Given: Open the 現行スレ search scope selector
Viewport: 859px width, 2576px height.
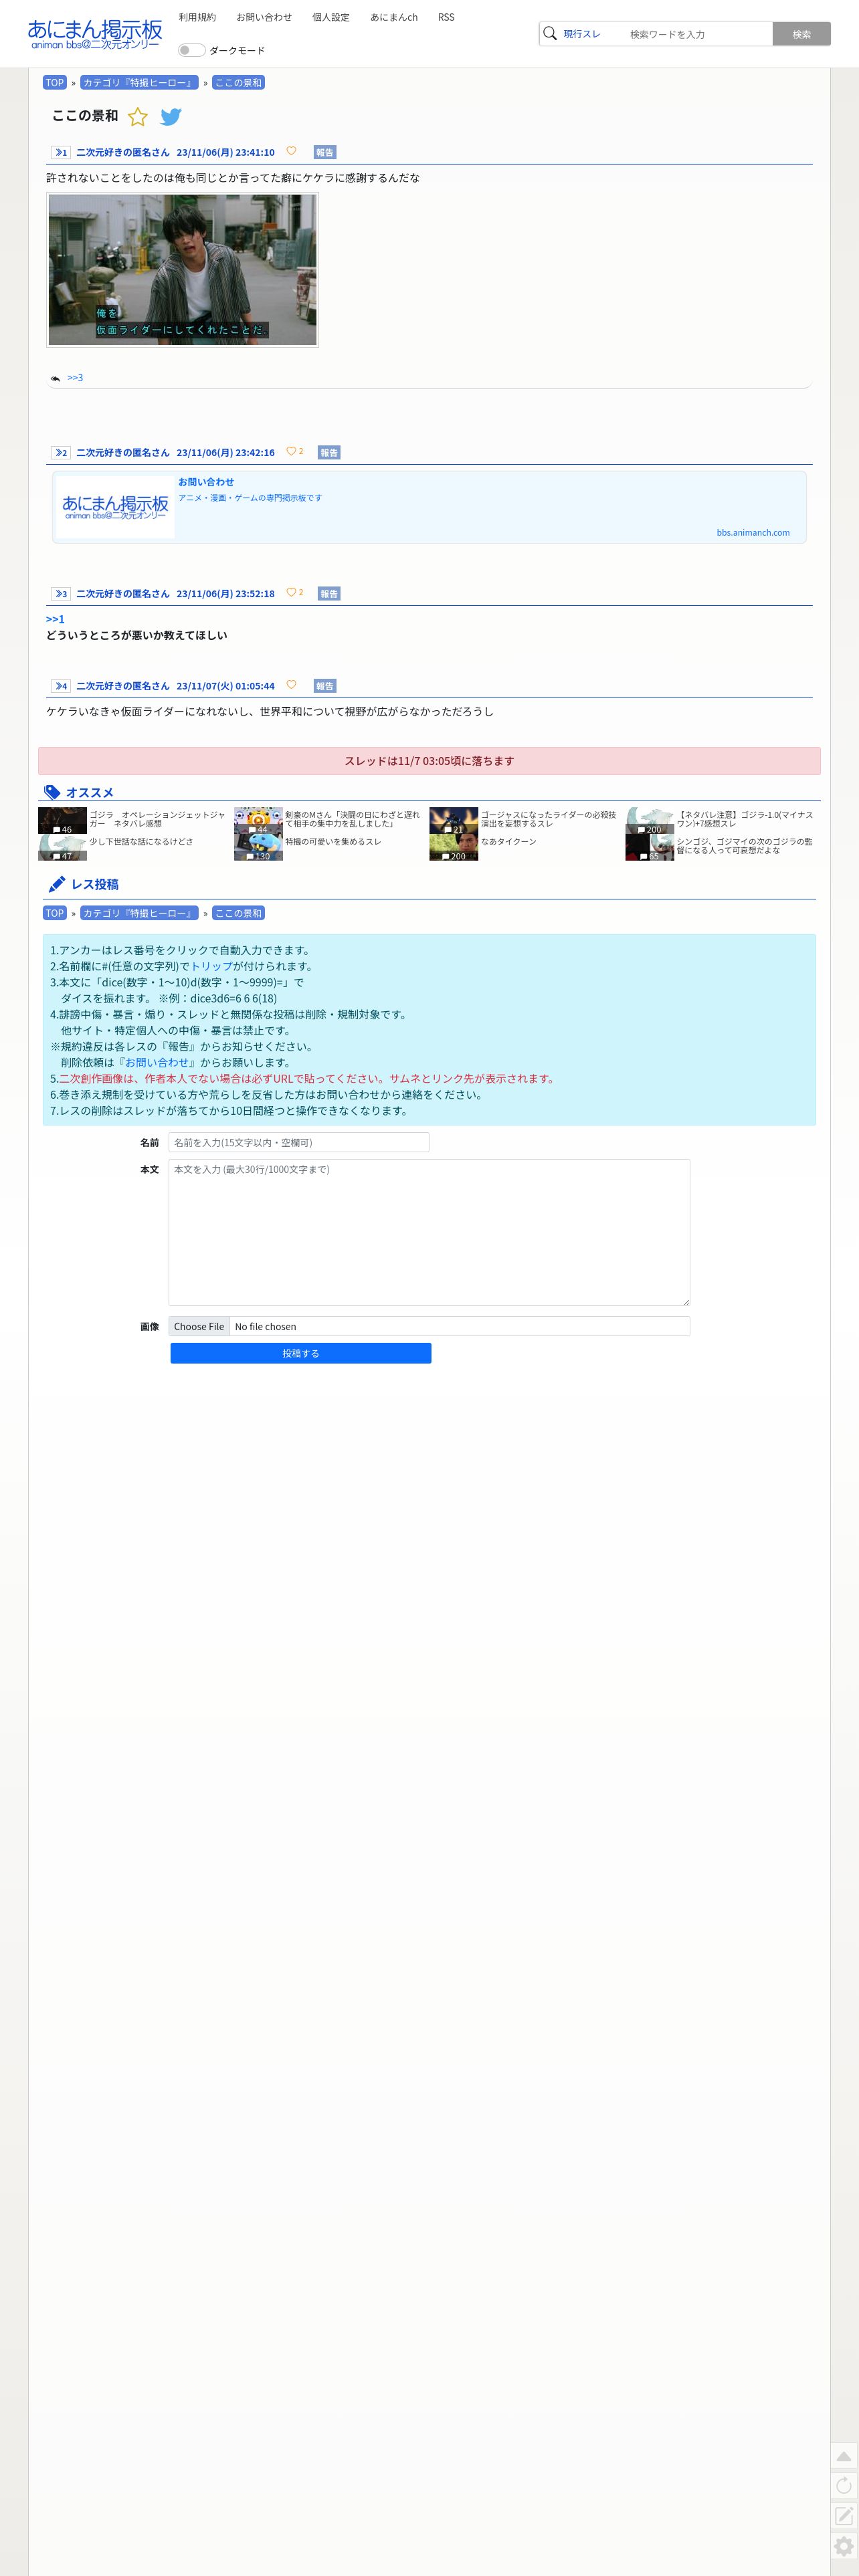Looking at the screenshot, I should [582, 34].
